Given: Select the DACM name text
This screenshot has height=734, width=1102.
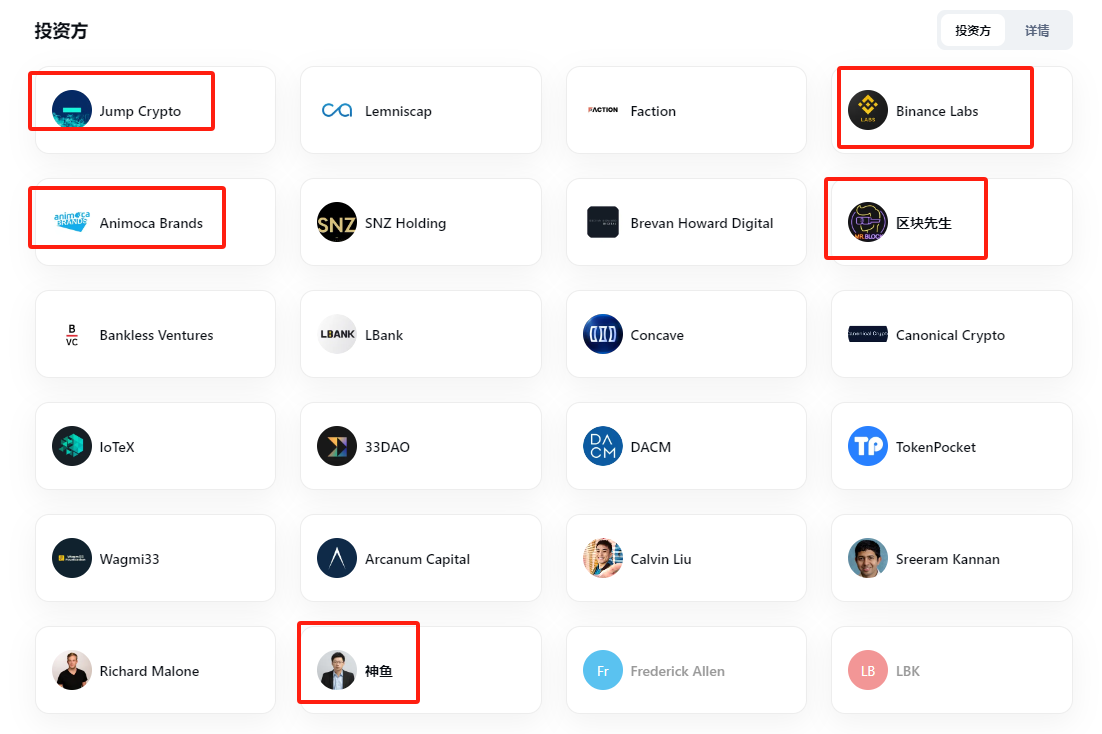Looking at the screenshot, I should [x=650, y=446].
